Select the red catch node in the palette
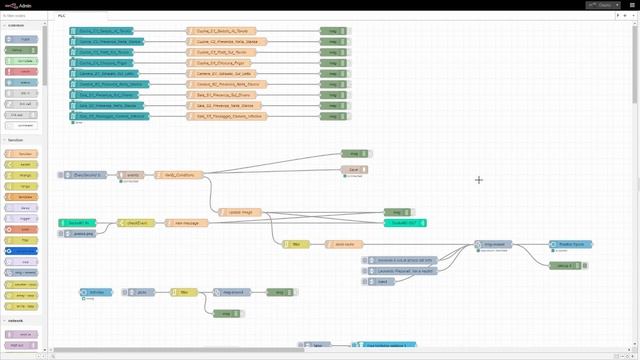The width and height of the screenshot is (640, 360). [22, 72]
